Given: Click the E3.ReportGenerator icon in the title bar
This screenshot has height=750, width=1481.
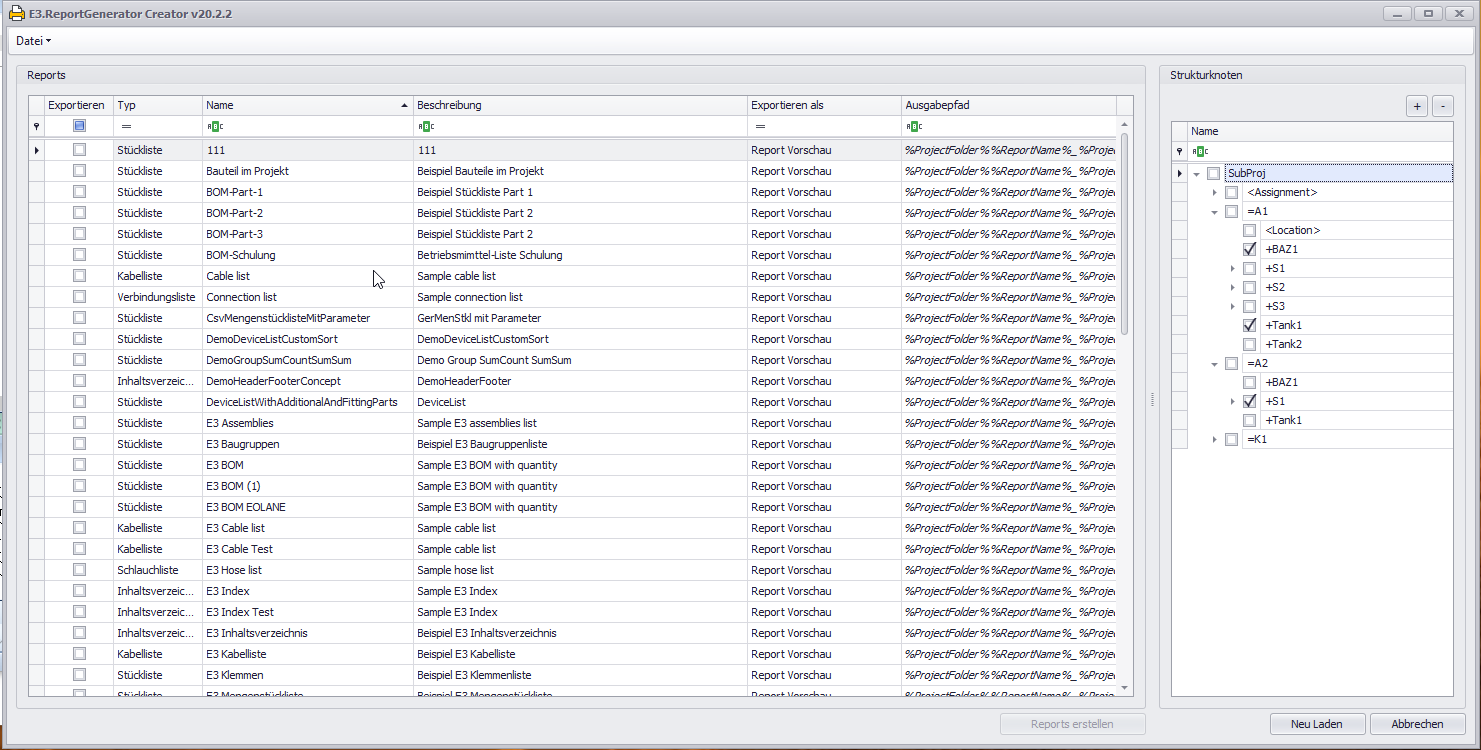Looking at the screenshot, I should (16, 13).
